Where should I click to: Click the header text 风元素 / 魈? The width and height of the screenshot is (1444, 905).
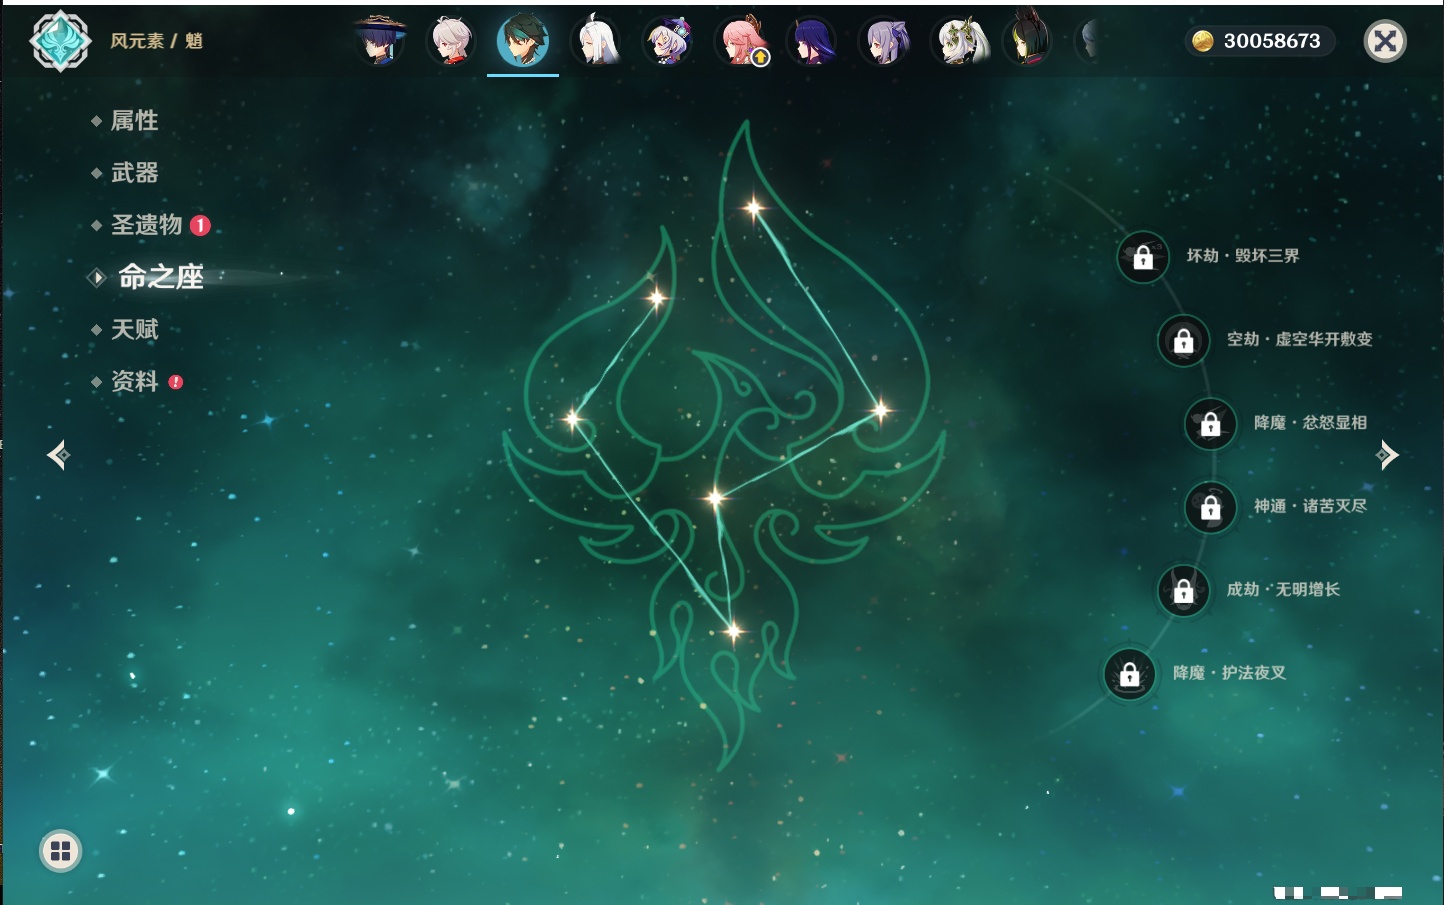coord(156,41)
